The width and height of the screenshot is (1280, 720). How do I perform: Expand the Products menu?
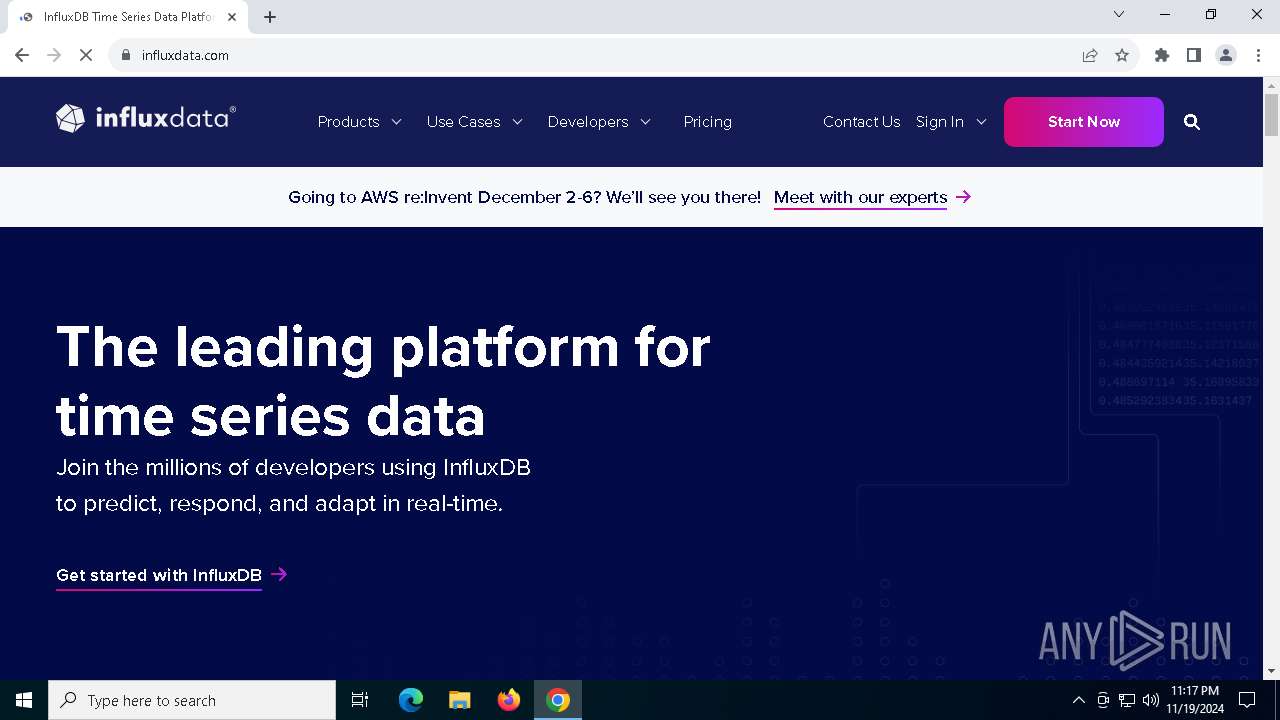click(360, 122)
